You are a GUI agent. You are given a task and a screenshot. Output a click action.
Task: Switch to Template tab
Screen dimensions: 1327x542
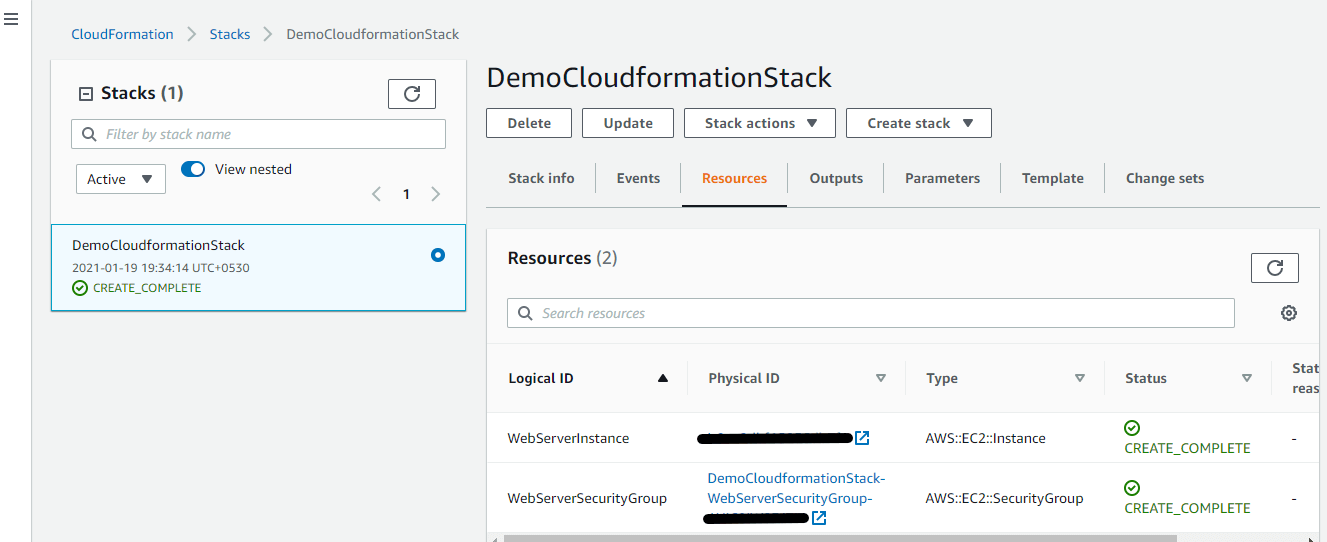[1052, 178]
